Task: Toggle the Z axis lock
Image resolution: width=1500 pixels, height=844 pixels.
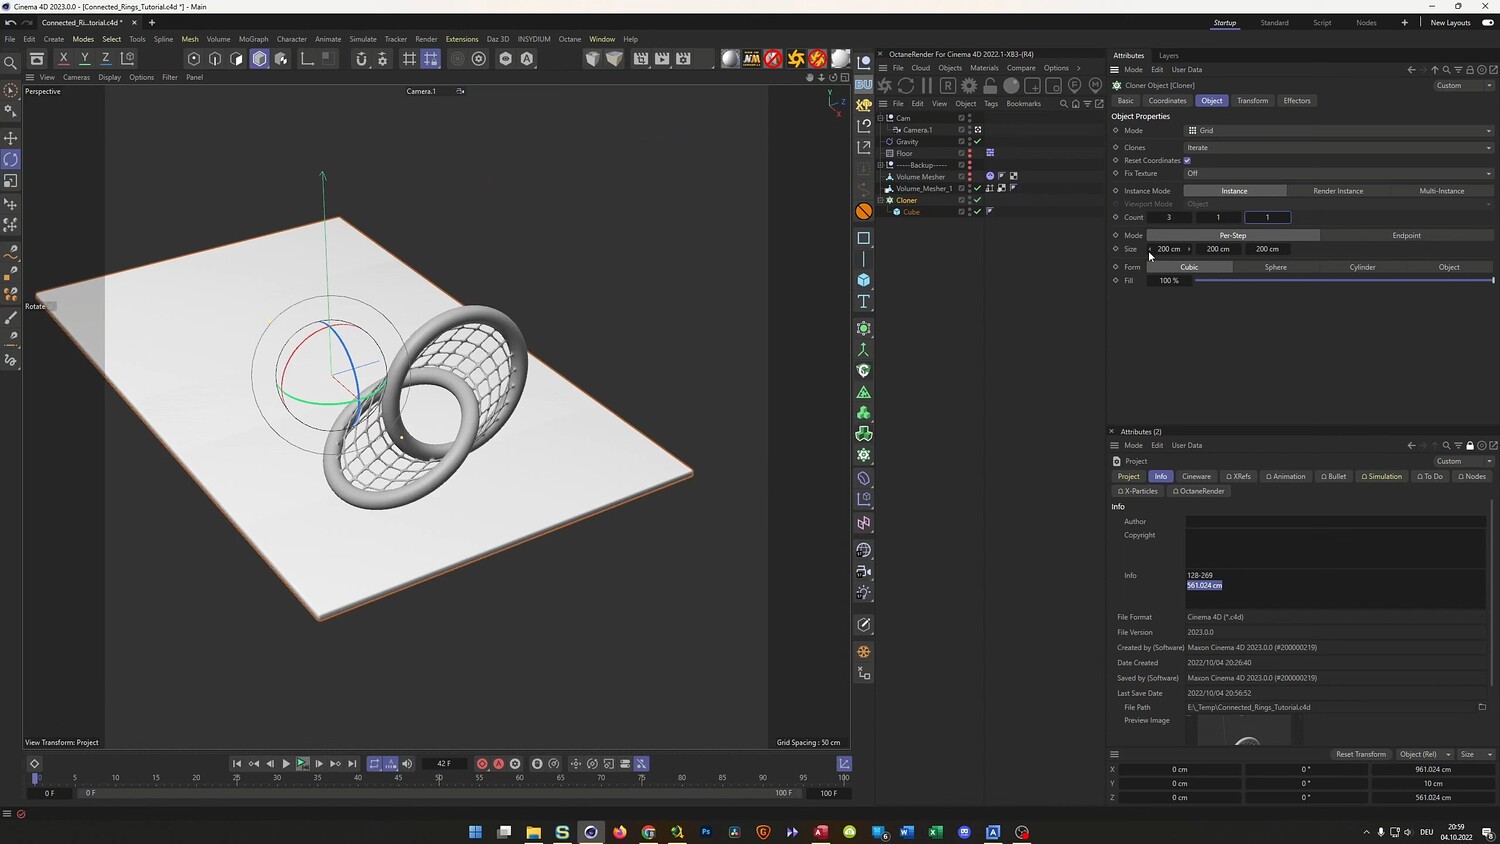Action: click(106, 59)
